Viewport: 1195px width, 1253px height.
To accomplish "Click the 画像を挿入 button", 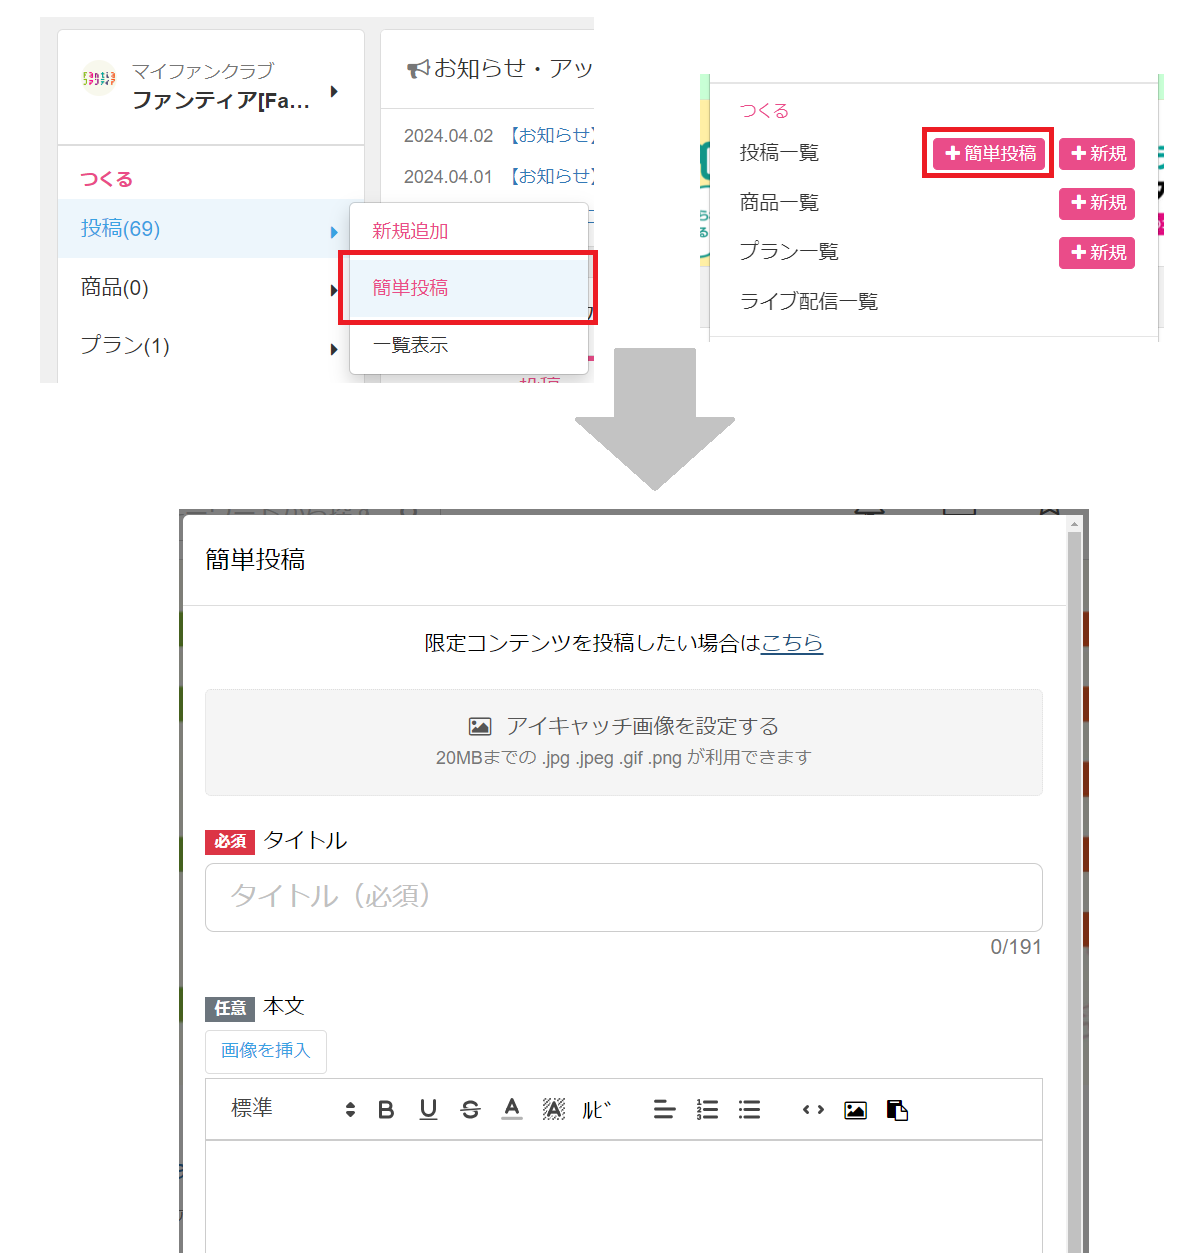I will [x=265, y=1051].
